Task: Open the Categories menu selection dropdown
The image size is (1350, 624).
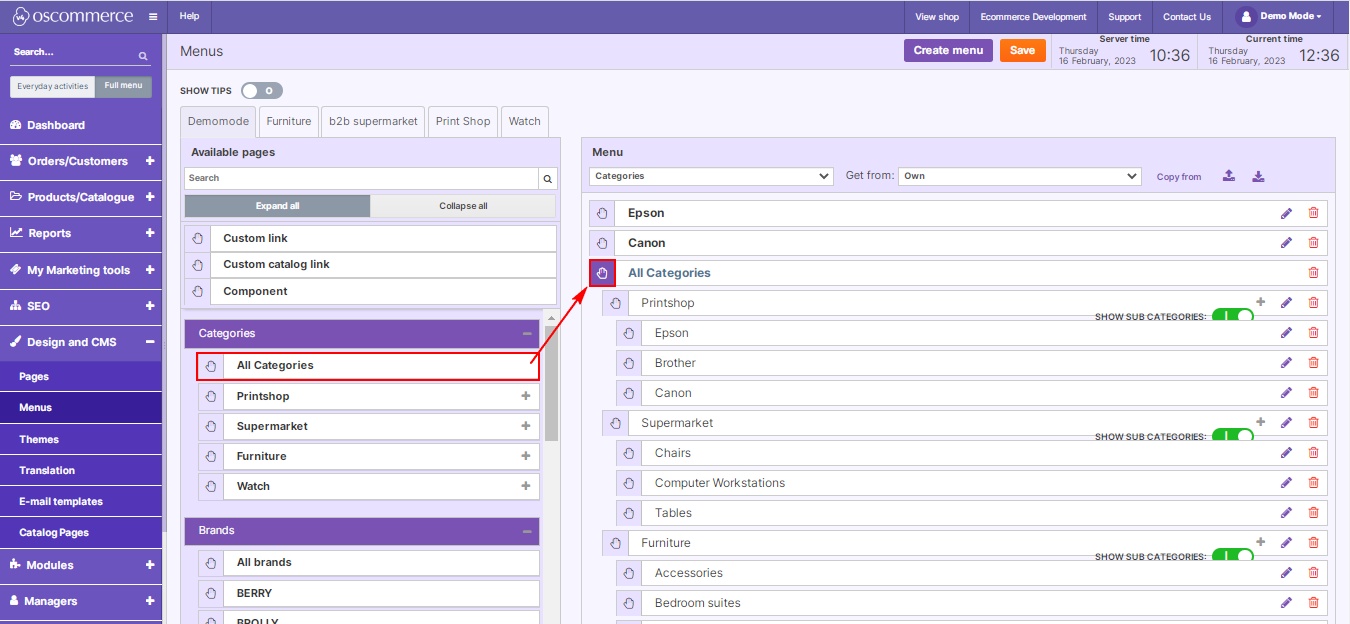Action: point(710,176)
